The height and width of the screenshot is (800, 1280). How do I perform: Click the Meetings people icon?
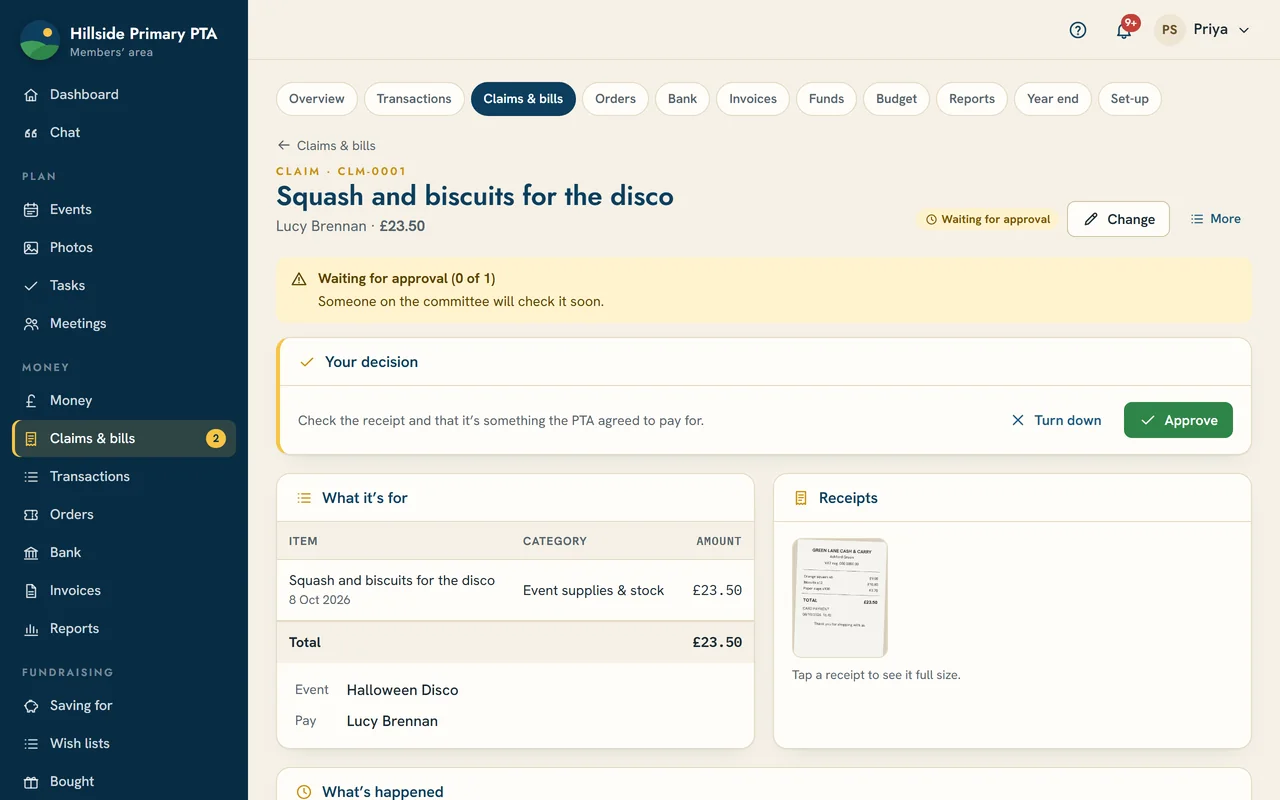(x=31, y=324)
